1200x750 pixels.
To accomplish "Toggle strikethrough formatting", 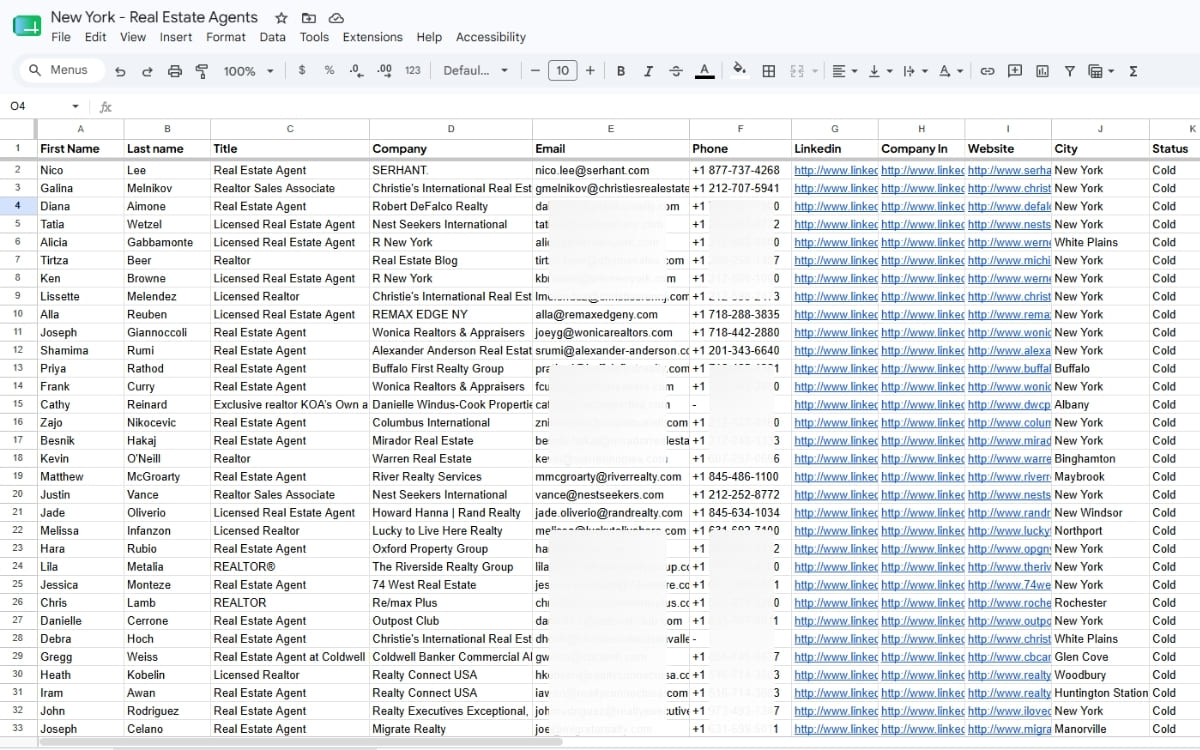I will (x=676, y=71).
